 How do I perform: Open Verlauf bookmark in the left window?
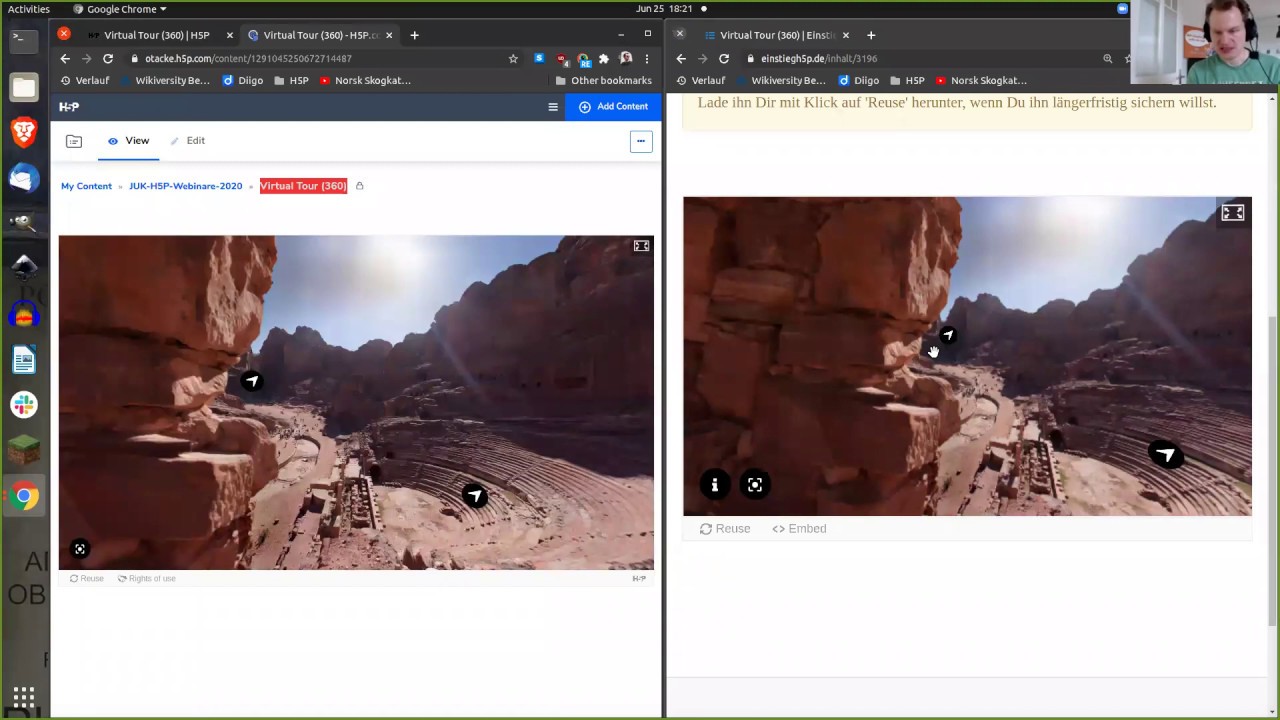(x=85, y=80)
